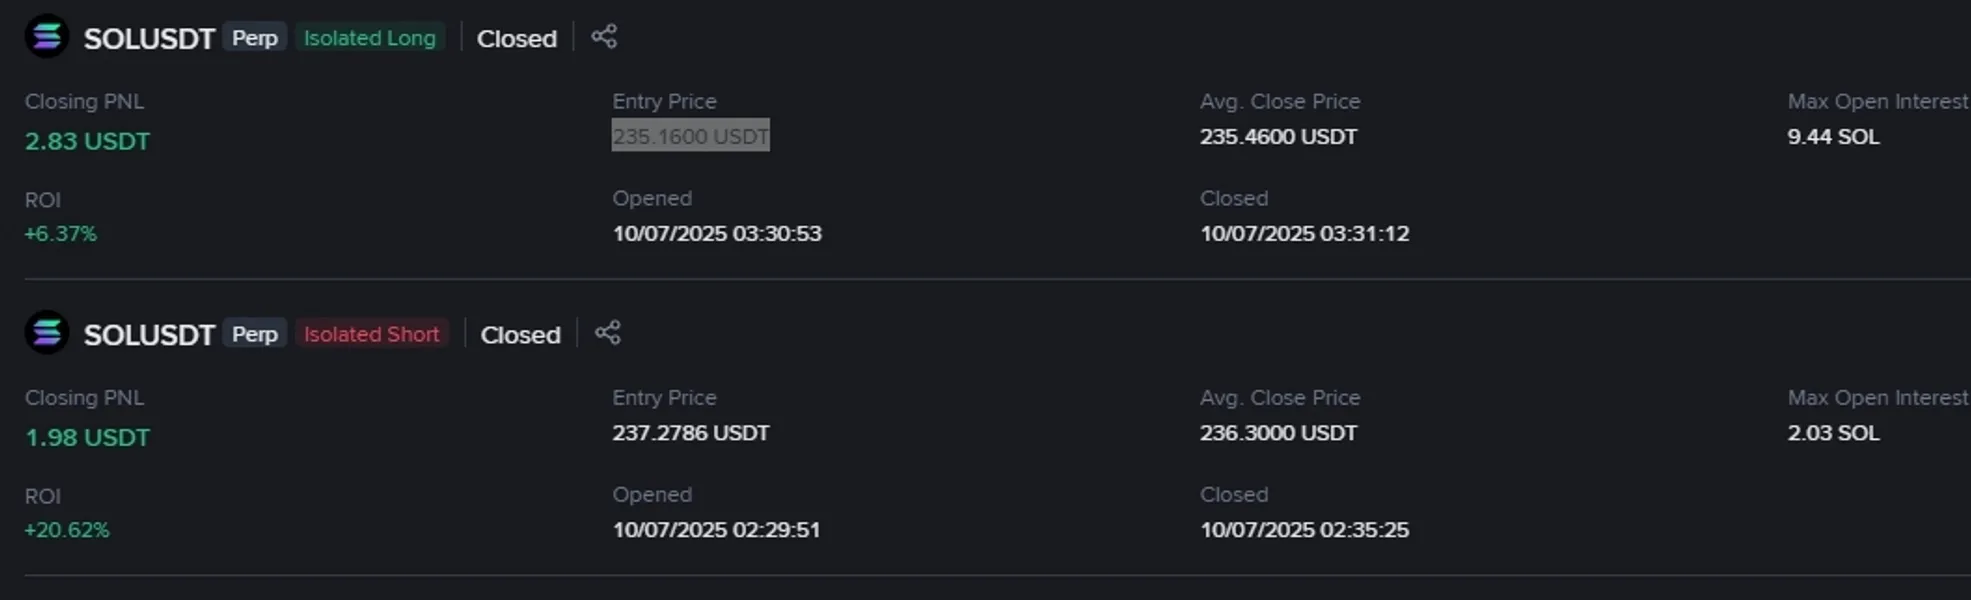Open SOLUSDT pair from the Isolated Short row
Screen dimensions: 1971x600
point(149,335)
